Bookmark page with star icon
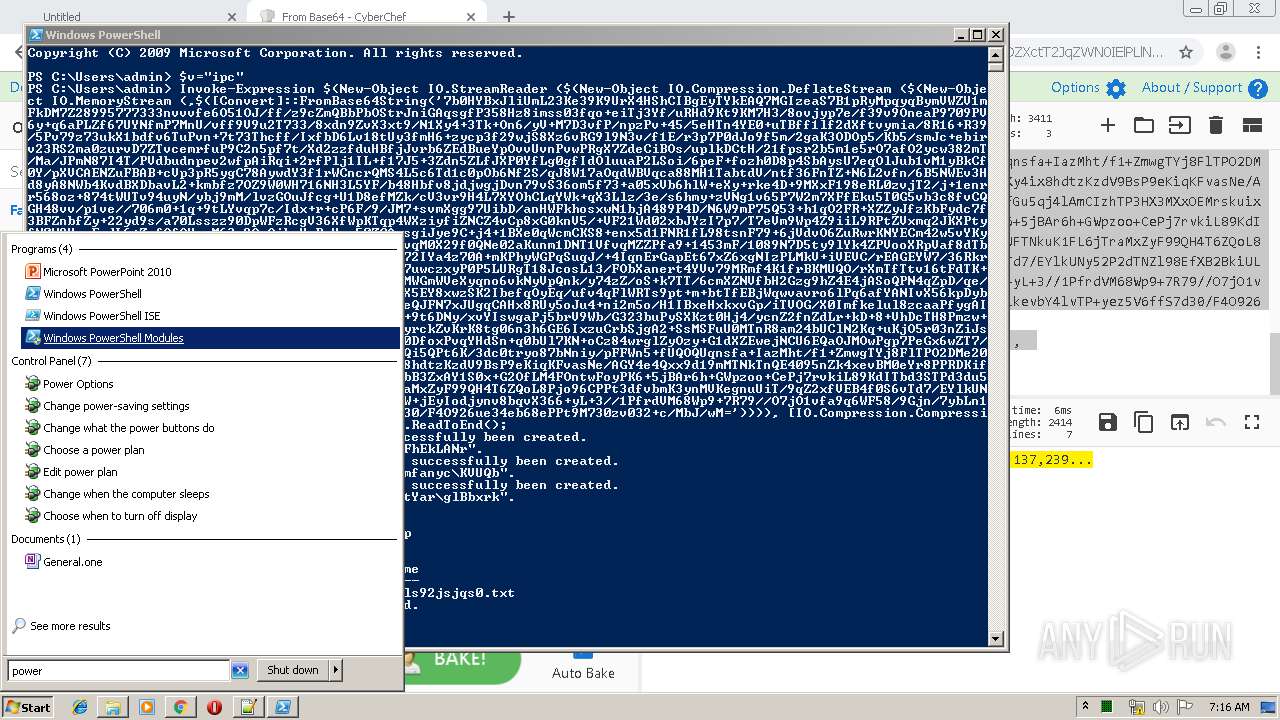The width and height of the screenshot is (1280, 720). (x=1186, y=52)
